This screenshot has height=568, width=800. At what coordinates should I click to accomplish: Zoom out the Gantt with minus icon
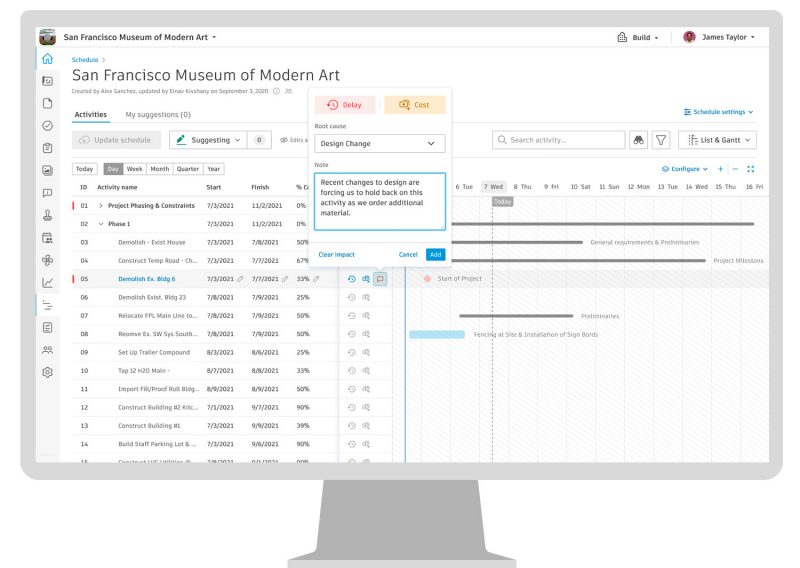[735, 169]
